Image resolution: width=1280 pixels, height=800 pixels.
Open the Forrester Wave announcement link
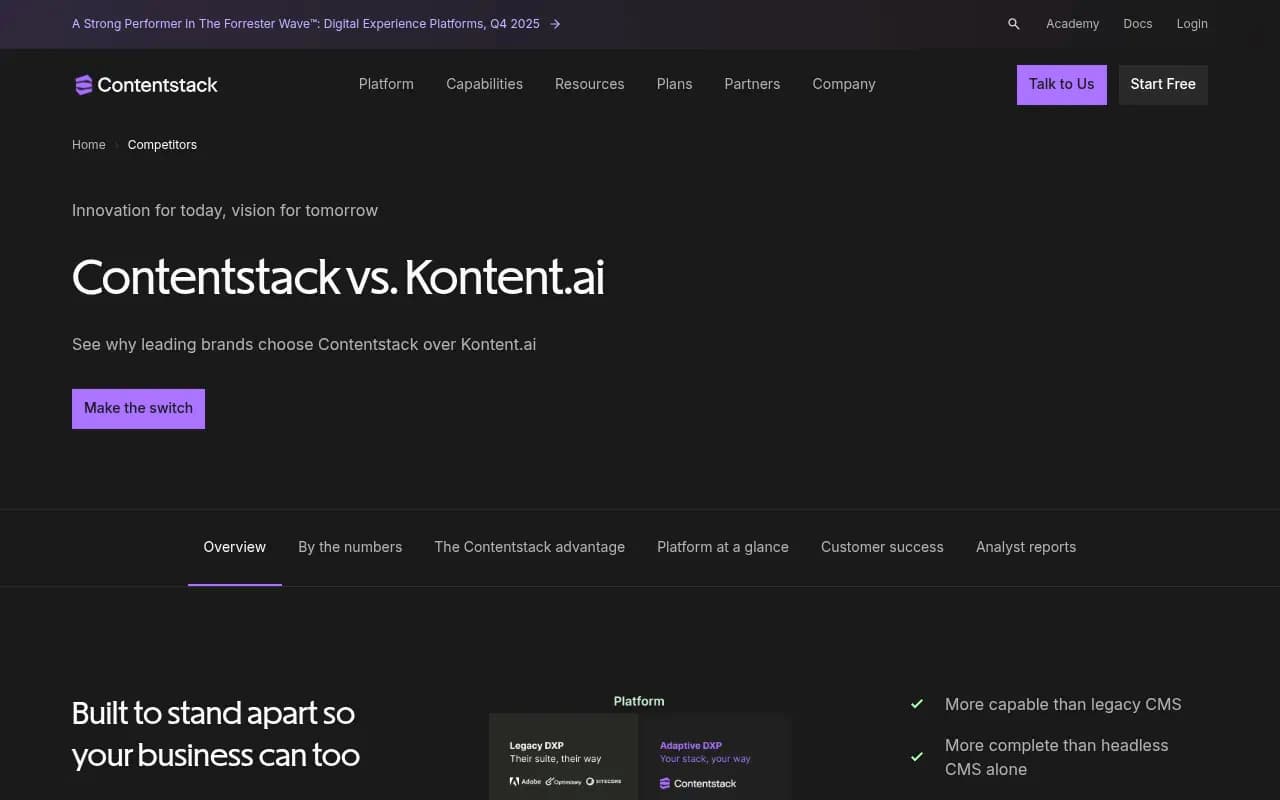(305, 23)
